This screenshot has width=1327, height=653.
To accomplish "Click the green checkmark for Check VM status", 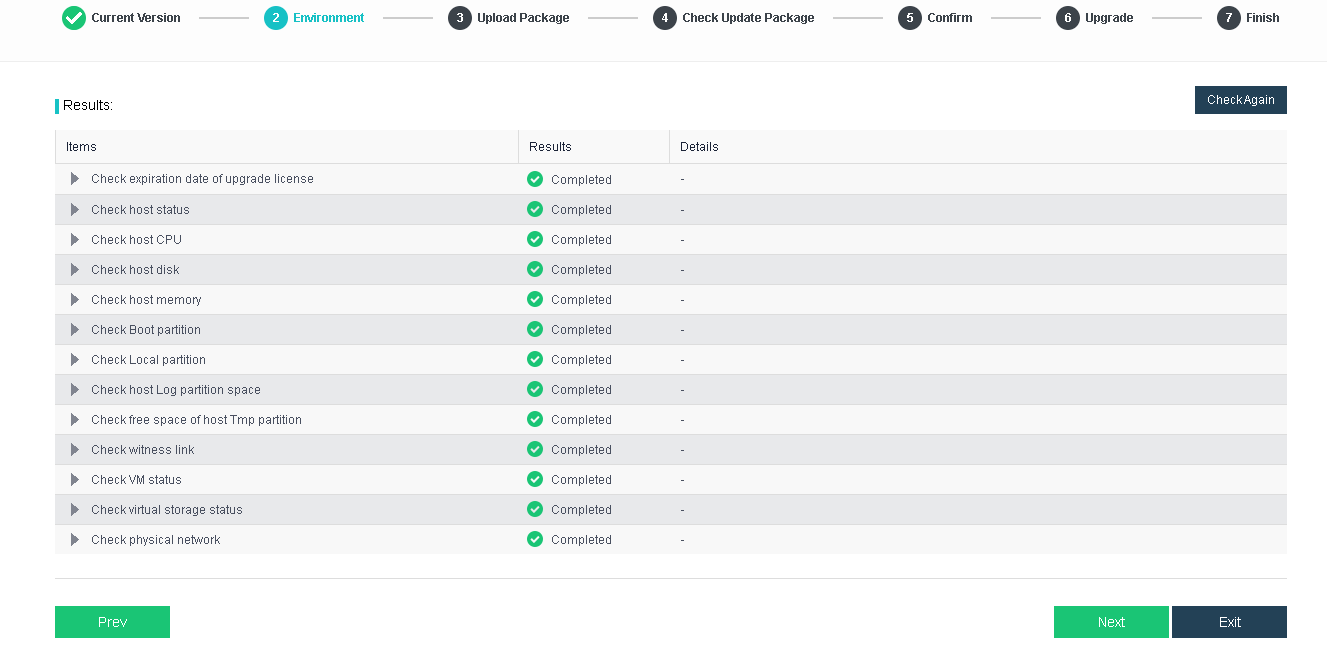I will (x=535, y=479).
